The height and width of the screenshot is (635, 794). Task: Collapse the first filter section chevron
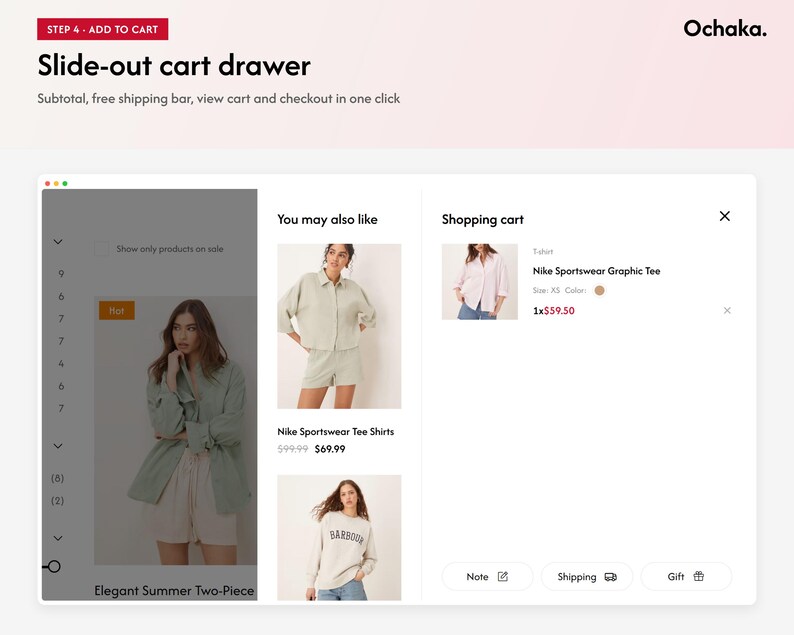pos(58,242)
